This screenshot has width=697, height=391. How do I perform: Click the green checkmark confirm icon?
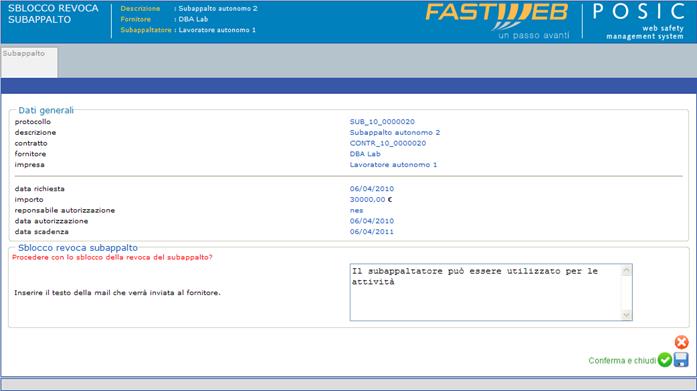(665, 360)
